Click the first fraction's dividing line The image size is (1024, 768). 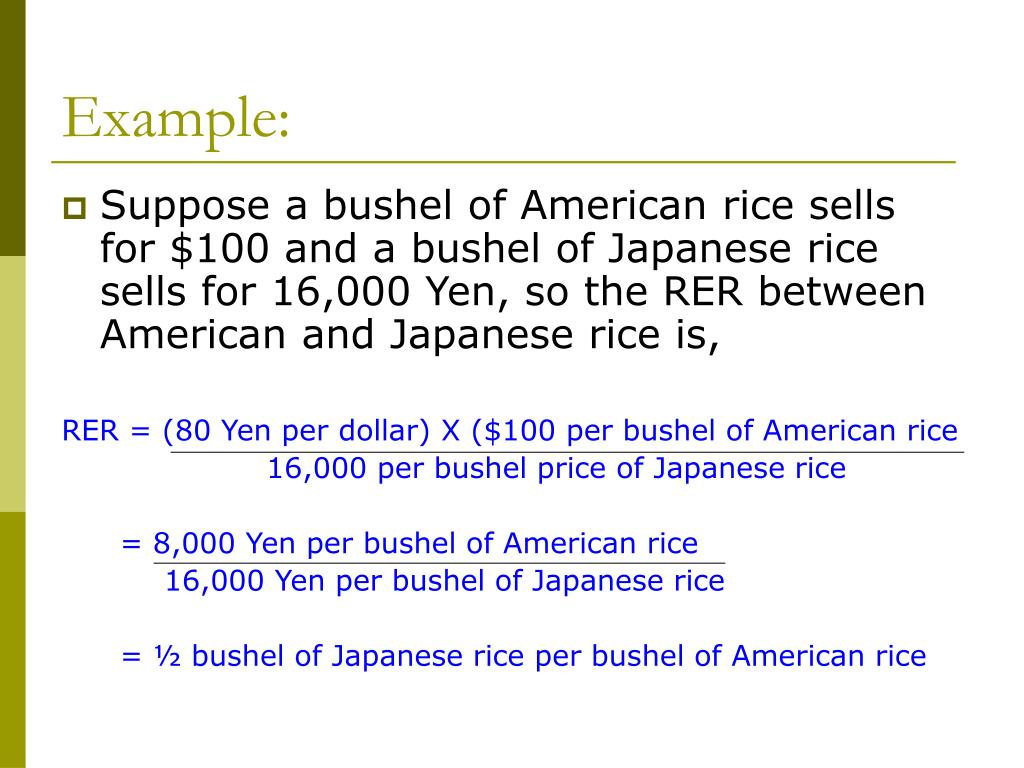[x=567, y=452]
